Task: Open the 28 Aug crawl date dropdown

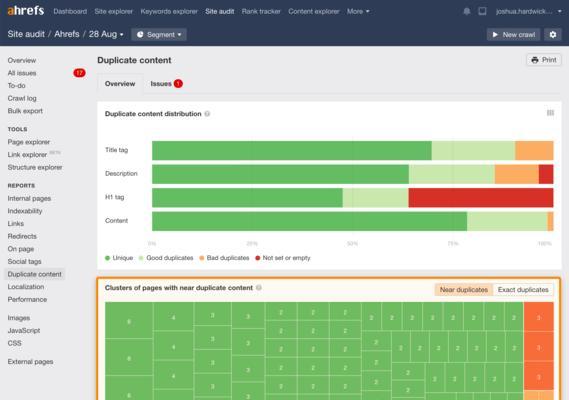Action: (x=106, y=34)
